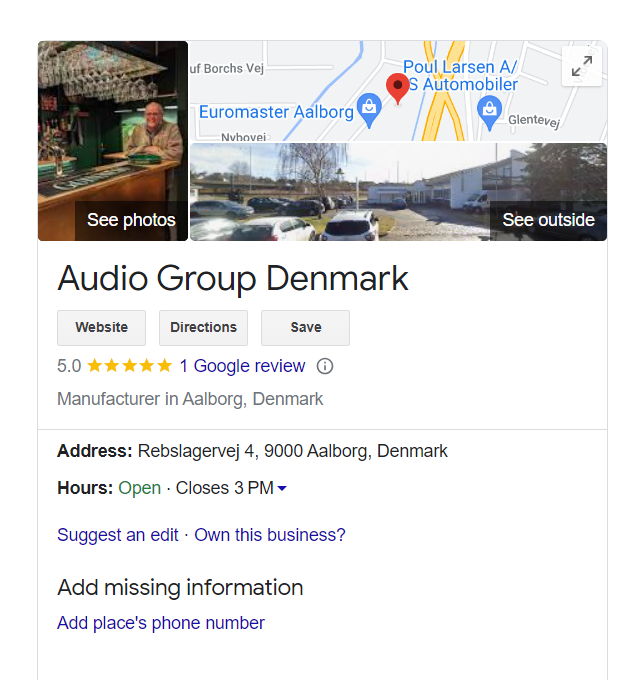
Task: Click Manufacturer in Aalborg, Denmark text
Action: 190,399
